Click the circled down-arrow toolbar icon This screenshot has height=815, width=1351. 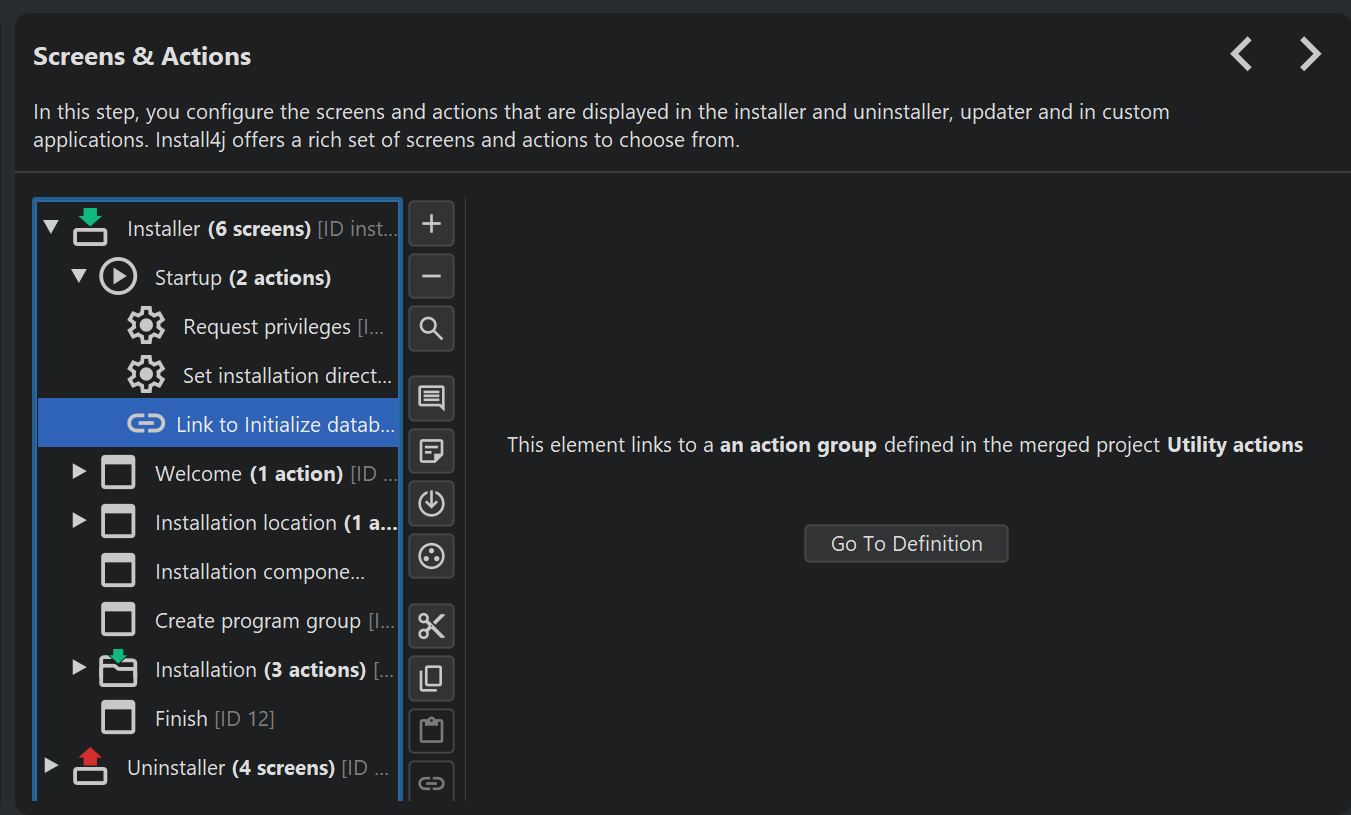pos(431,504)
